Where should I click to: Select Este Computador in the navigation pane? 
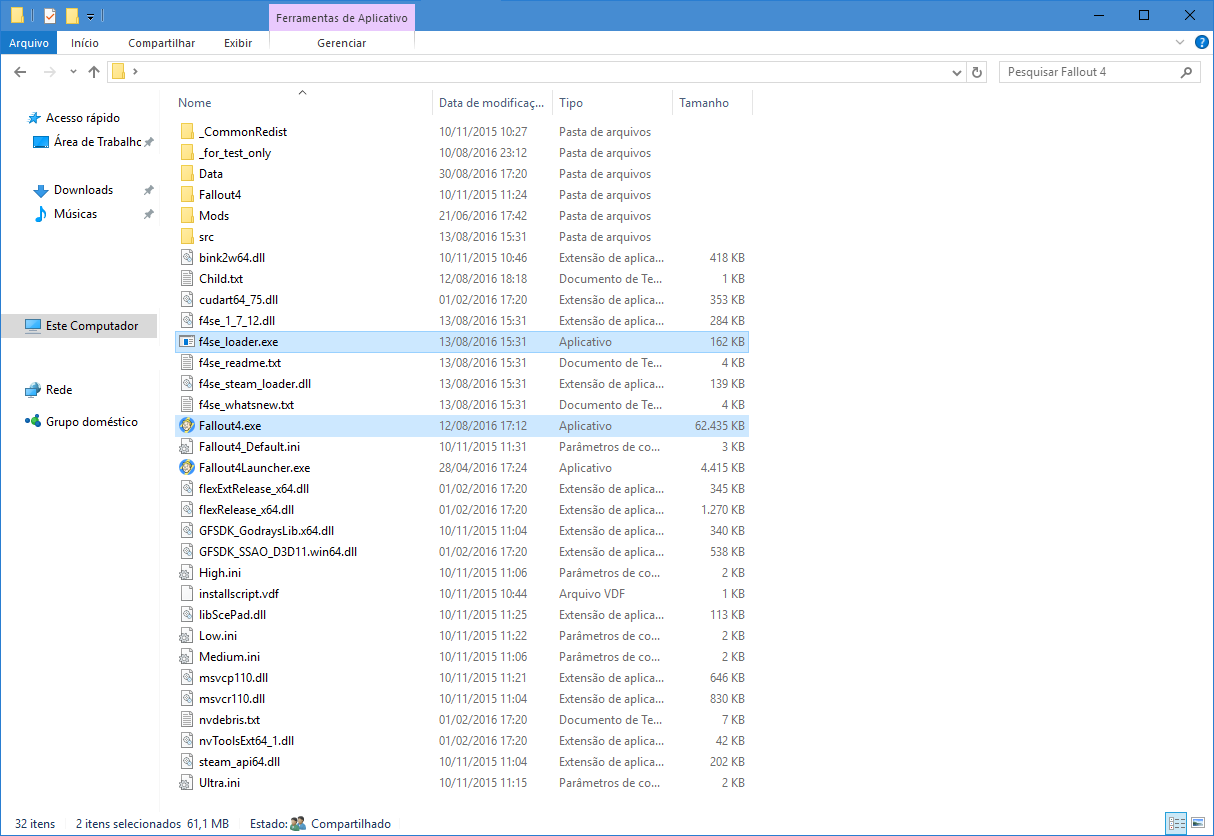79,326
